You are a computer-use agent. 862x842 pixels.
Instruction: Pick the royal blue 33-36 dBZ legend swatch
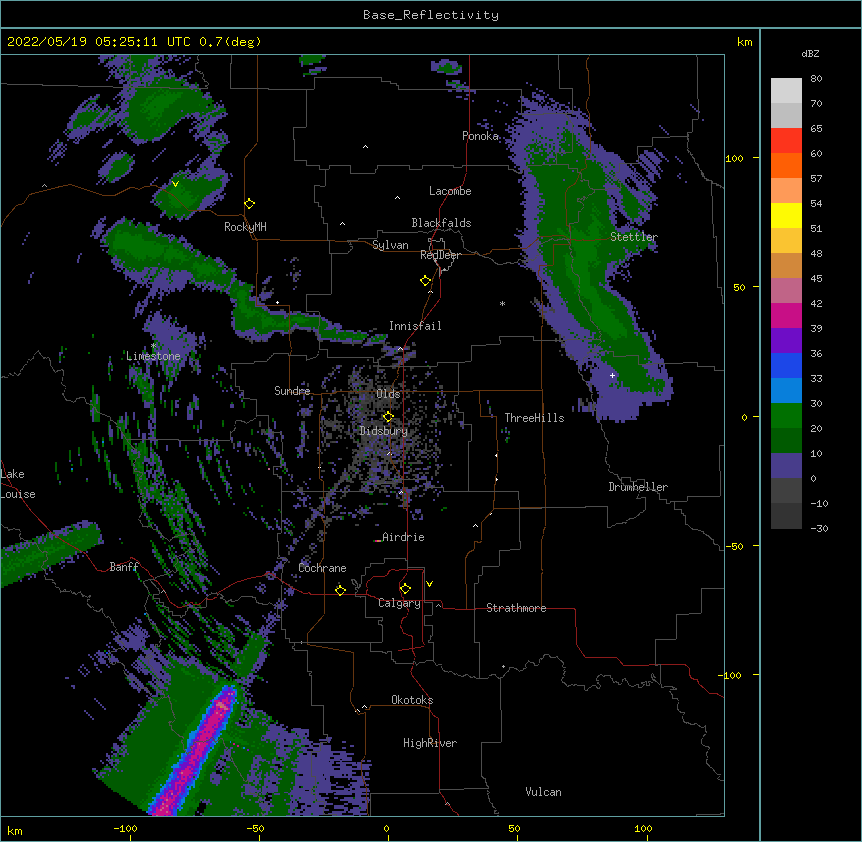(x=786, y=365)
